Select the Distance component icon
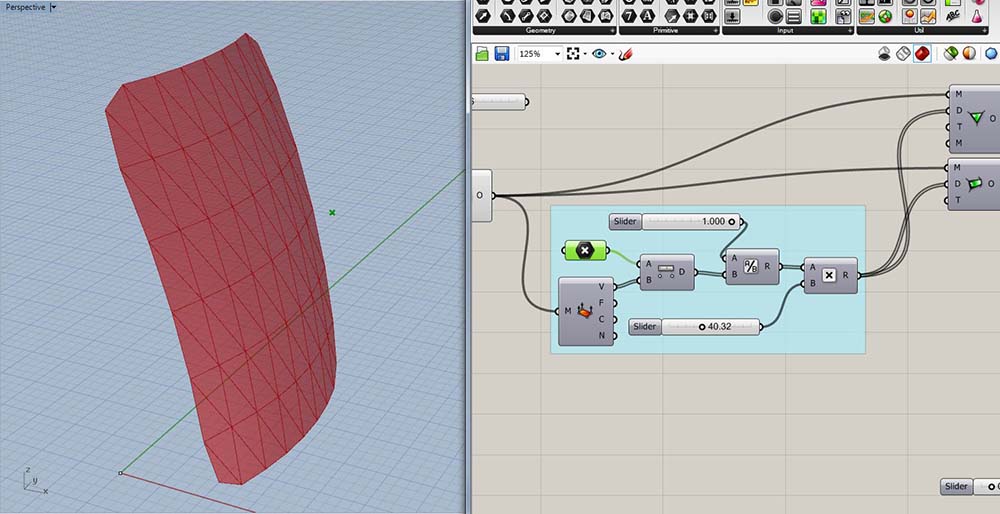This screenshot has height=514, width=1000. (666, 272)
